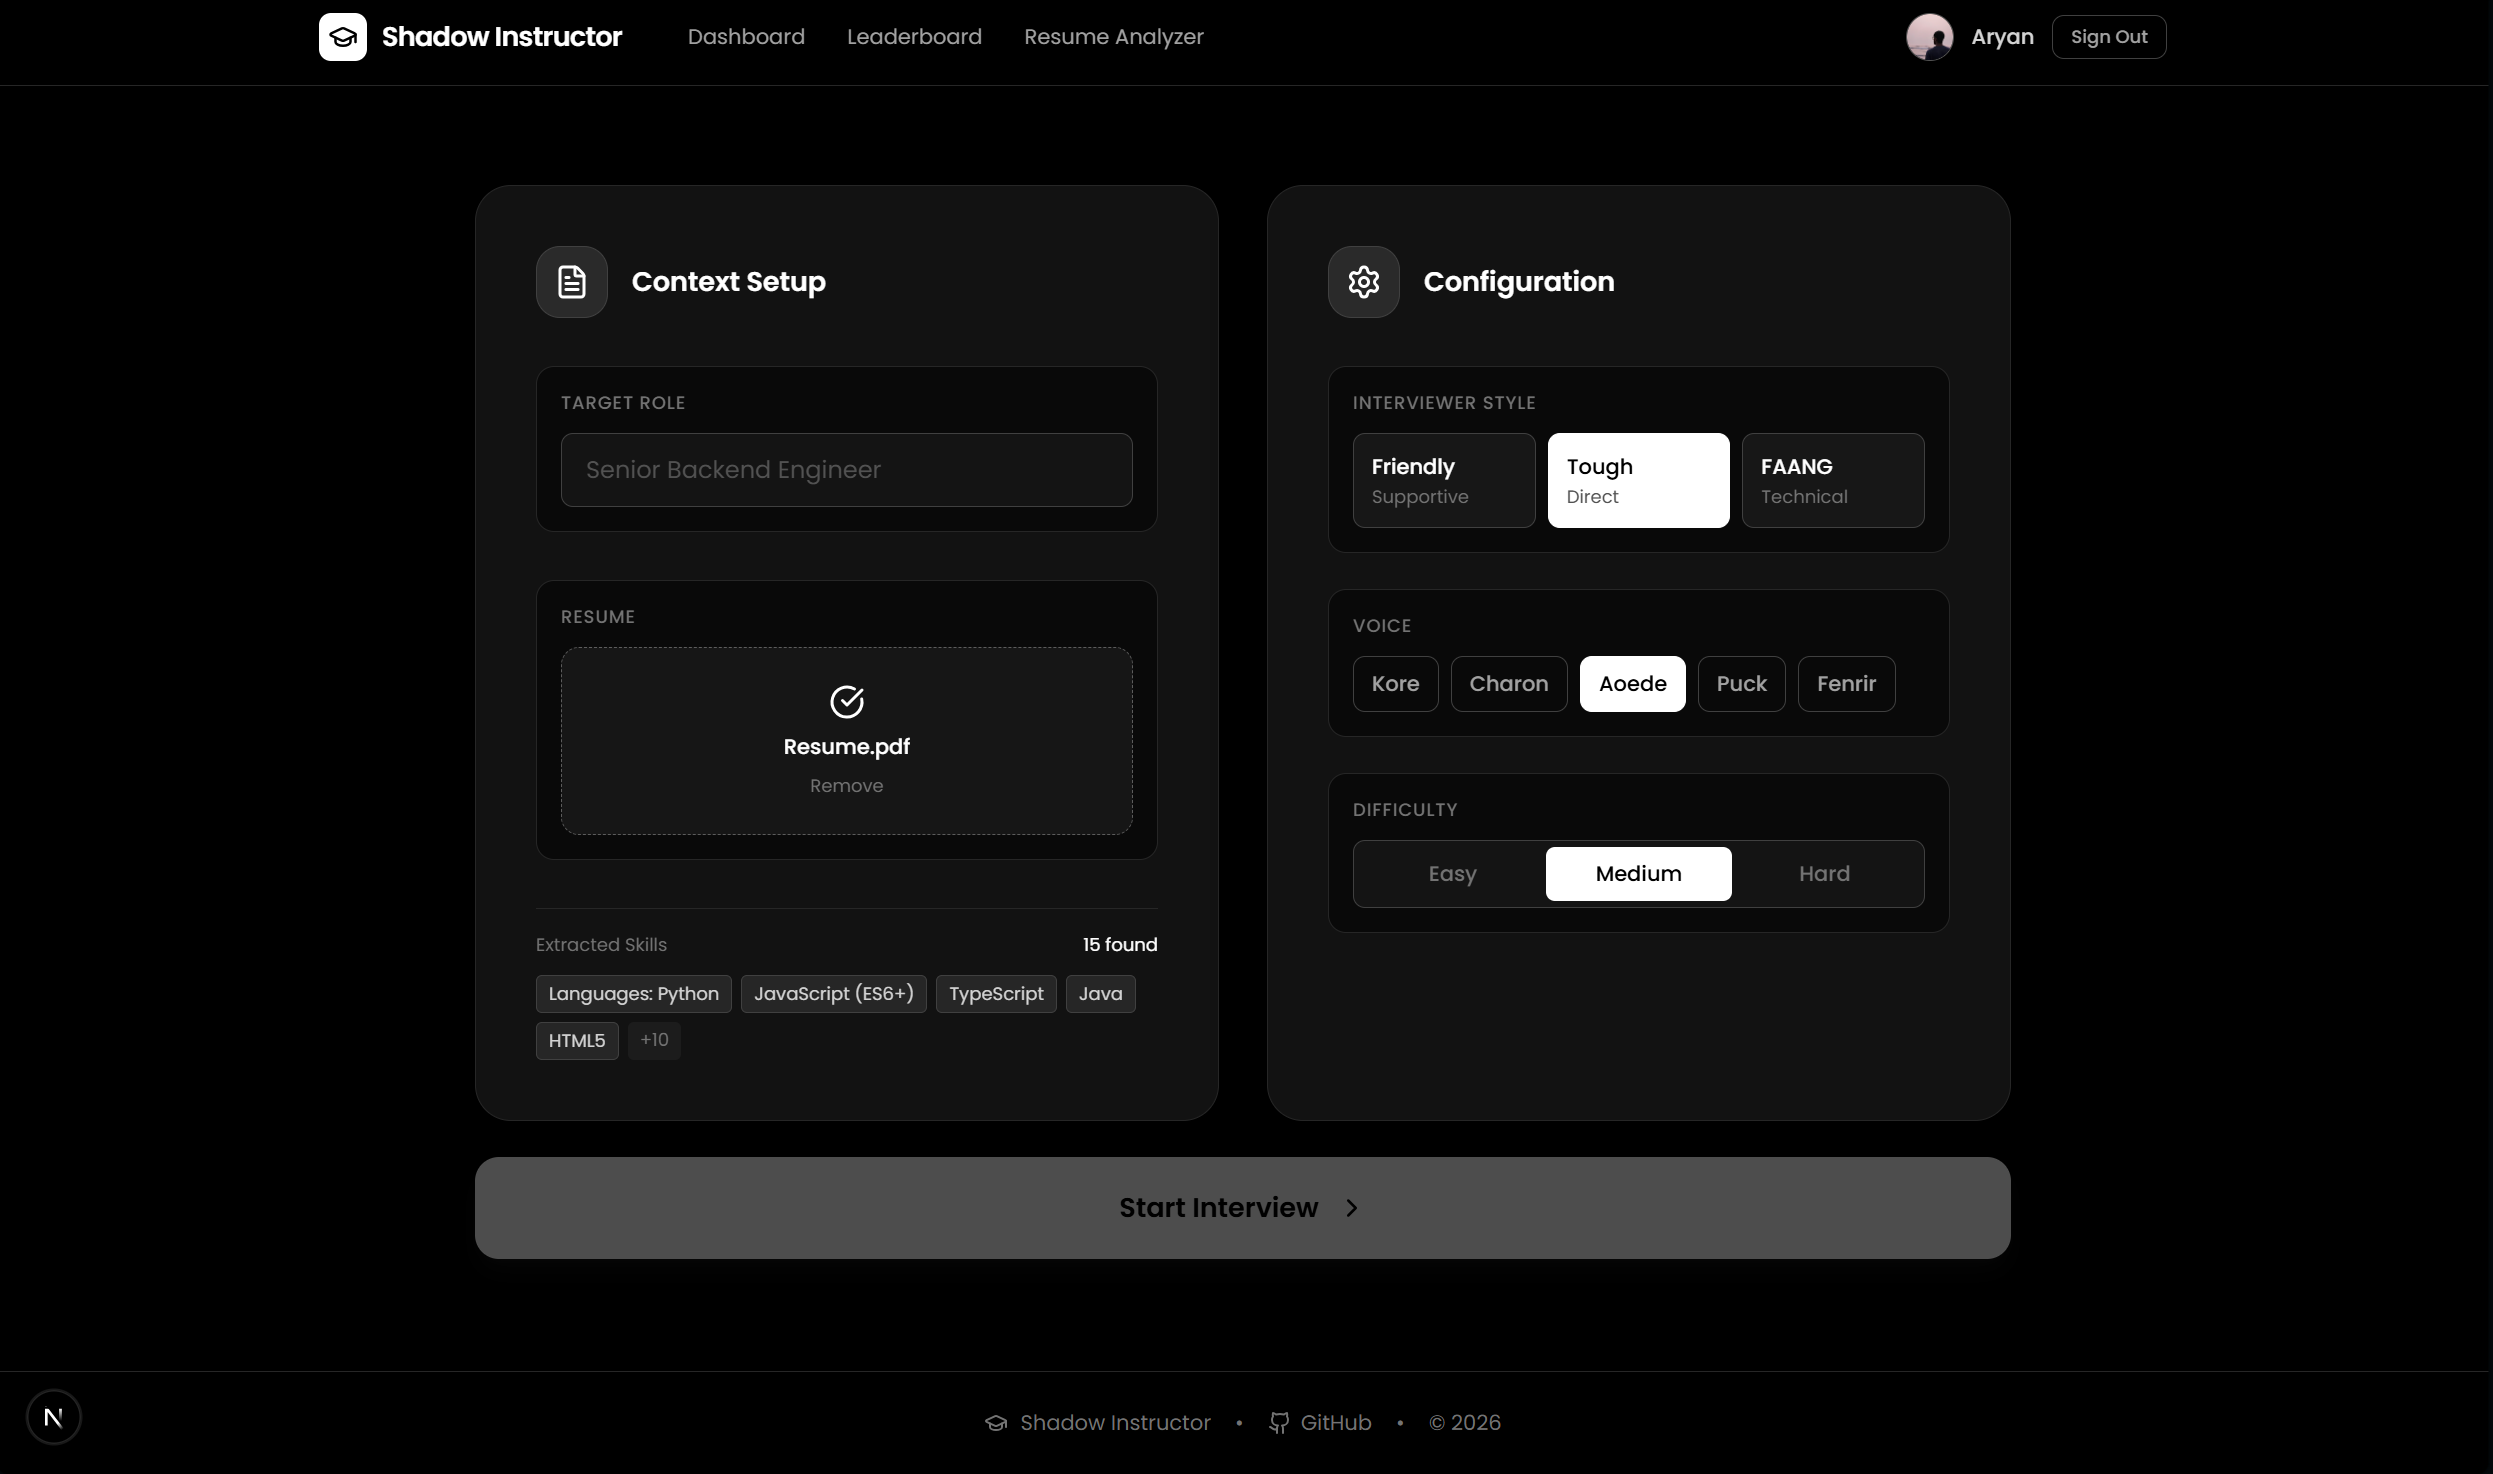
Task: Expand the +10 hidden skills
Action: coord(654,1040)
